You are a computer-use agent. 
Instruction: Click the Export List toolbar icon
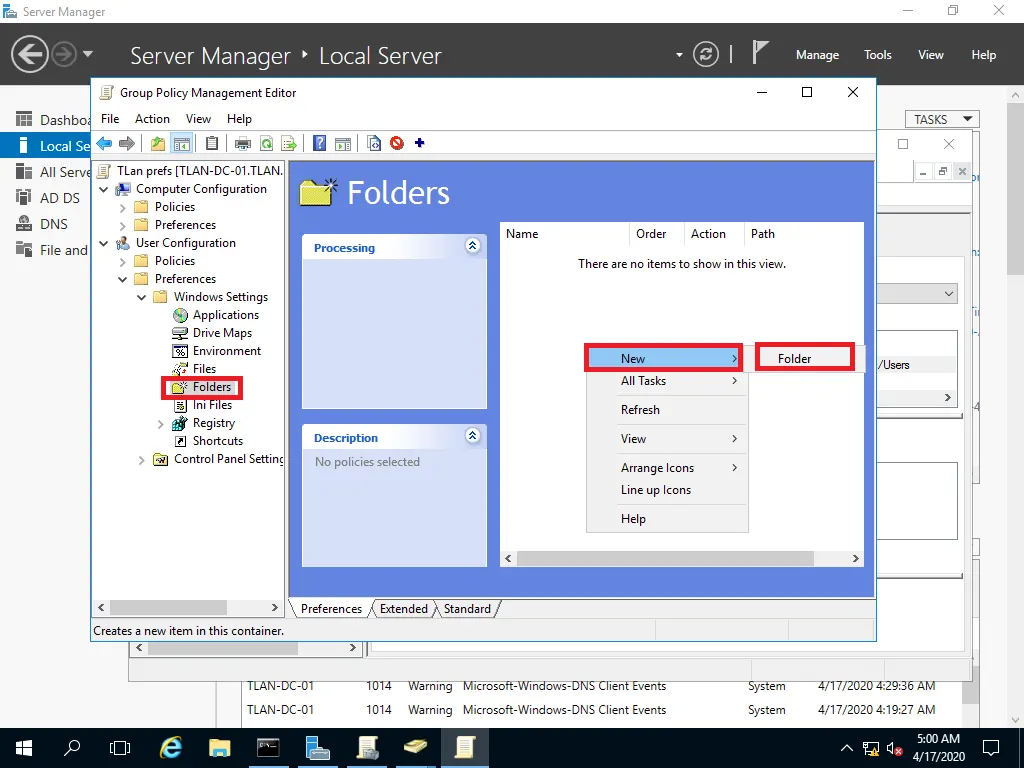click(289, 143)
